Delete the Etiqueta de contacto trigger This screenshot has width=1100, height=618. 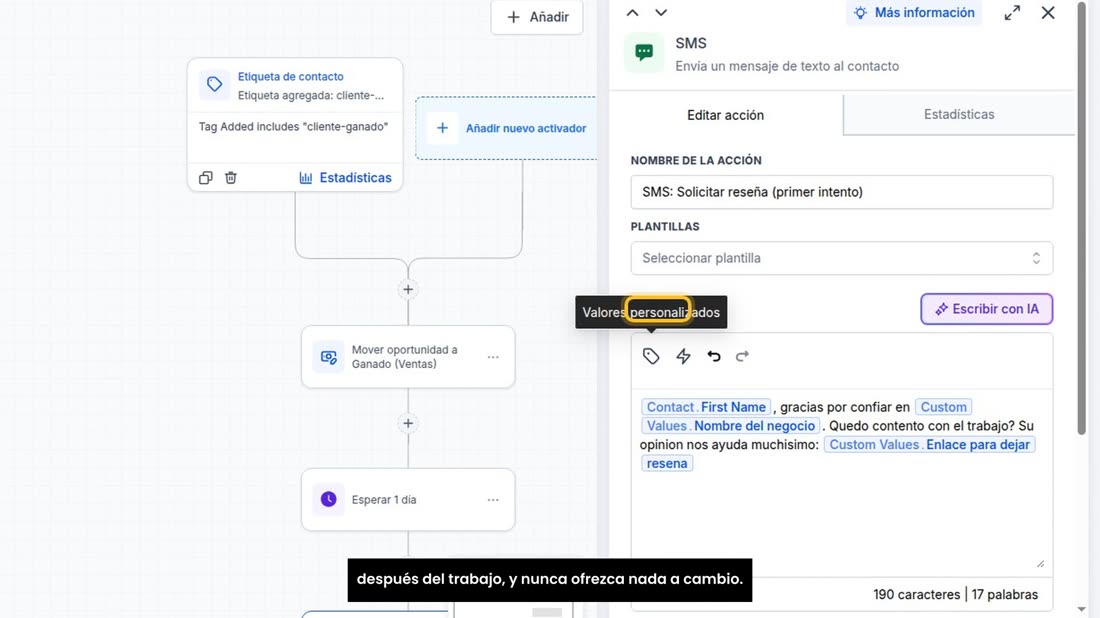click(231, 177)
